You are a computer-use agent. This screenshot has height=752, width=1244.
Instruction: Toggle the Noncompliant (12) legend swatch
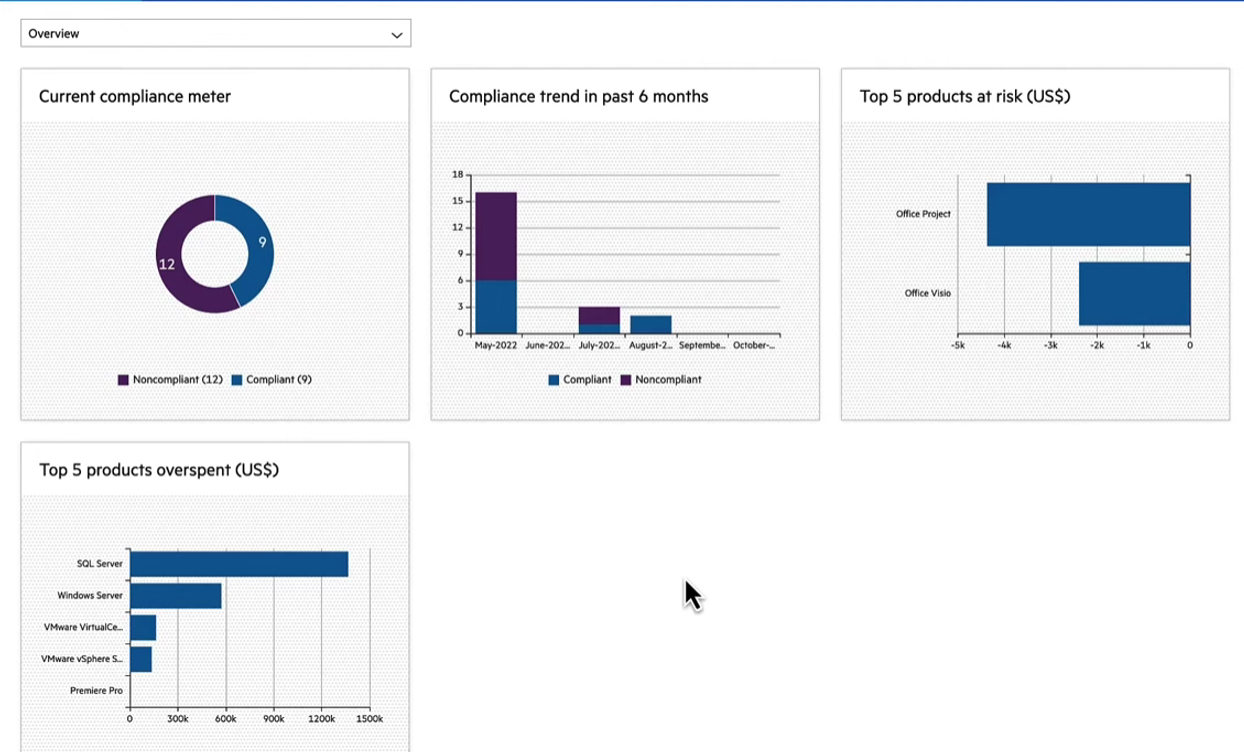pos(124,380)
